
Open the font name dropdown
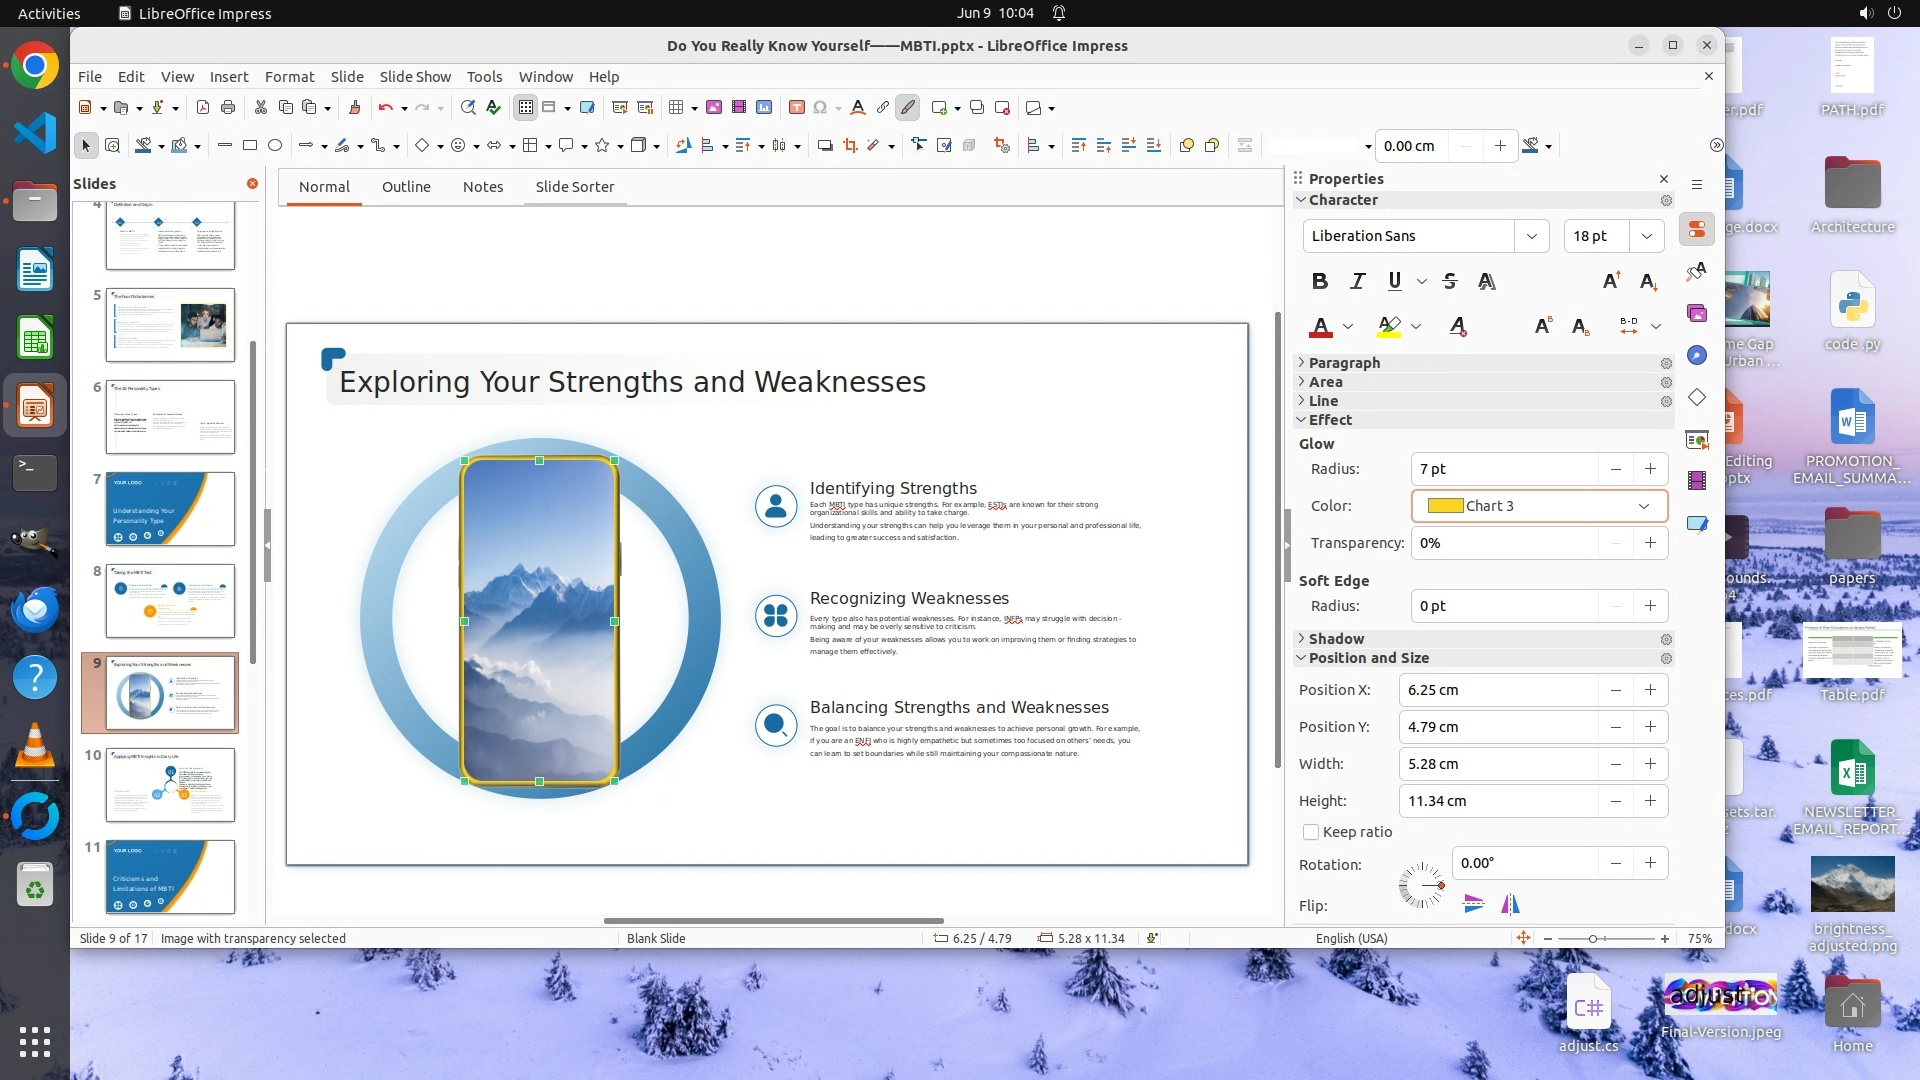tap(1531, 236)
